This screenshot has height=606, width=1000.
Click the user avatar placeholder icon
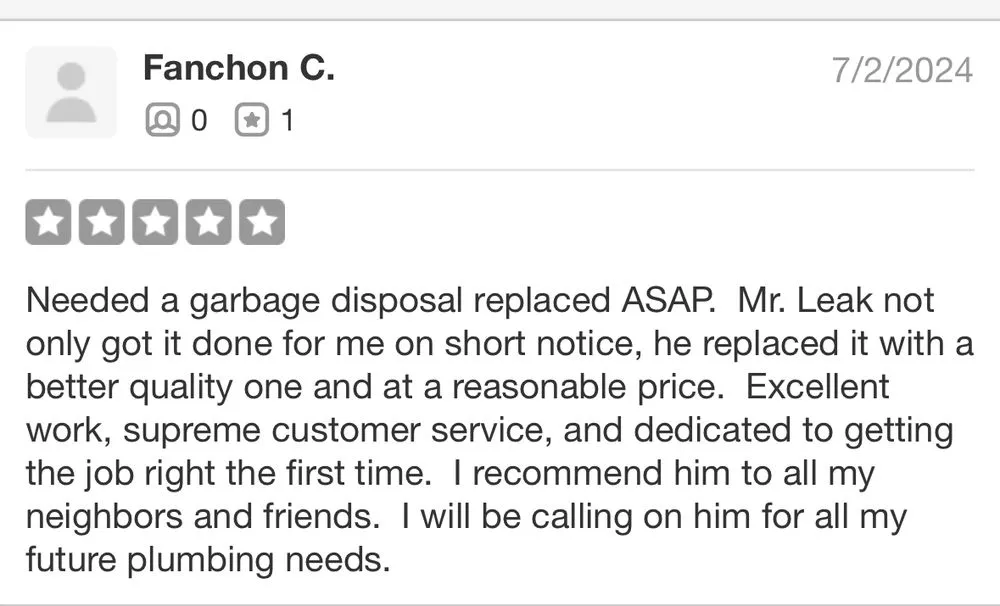[71, 91]
